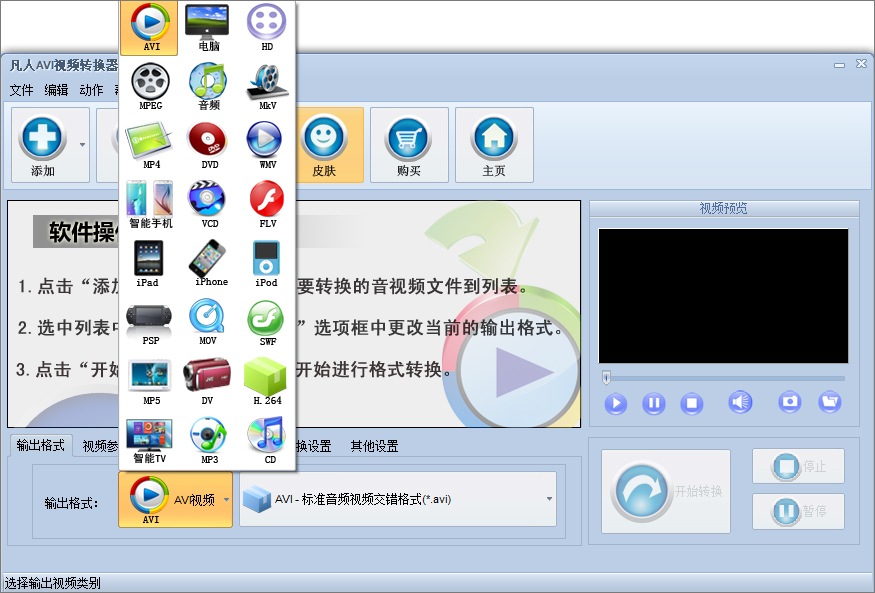Open the 文件 menu
875x593 pixels.
(21, 90)
